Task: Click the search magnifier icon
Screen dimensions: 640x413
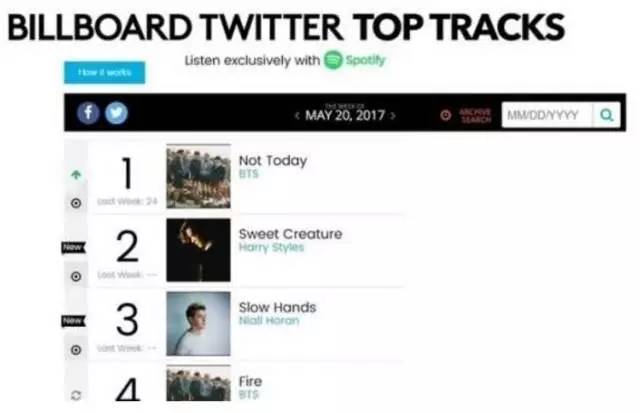Action: point(607,115)
